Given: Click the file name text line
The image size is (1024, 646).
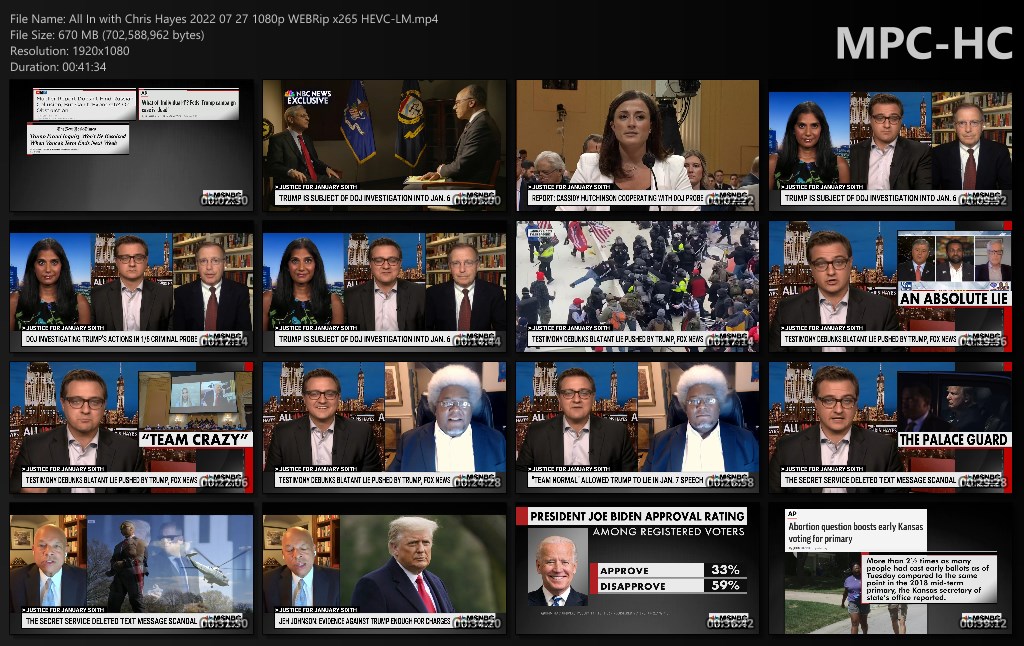Looking at the screenshot, I should 224,19.
